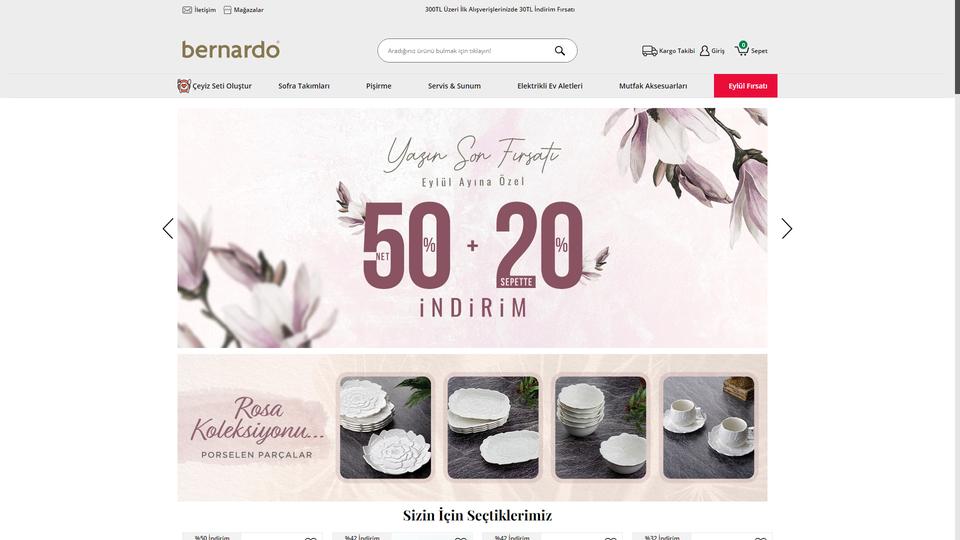
Task: Click the red Eylül Fırsatı button
Action: click(746, 86)
